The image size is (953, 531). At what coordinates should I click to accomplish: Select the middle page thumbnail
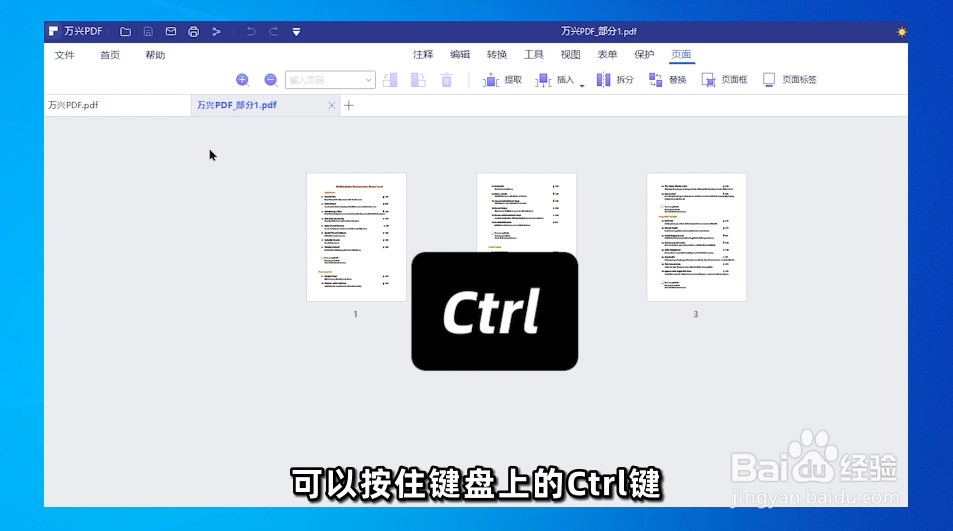tap(526, 213)
